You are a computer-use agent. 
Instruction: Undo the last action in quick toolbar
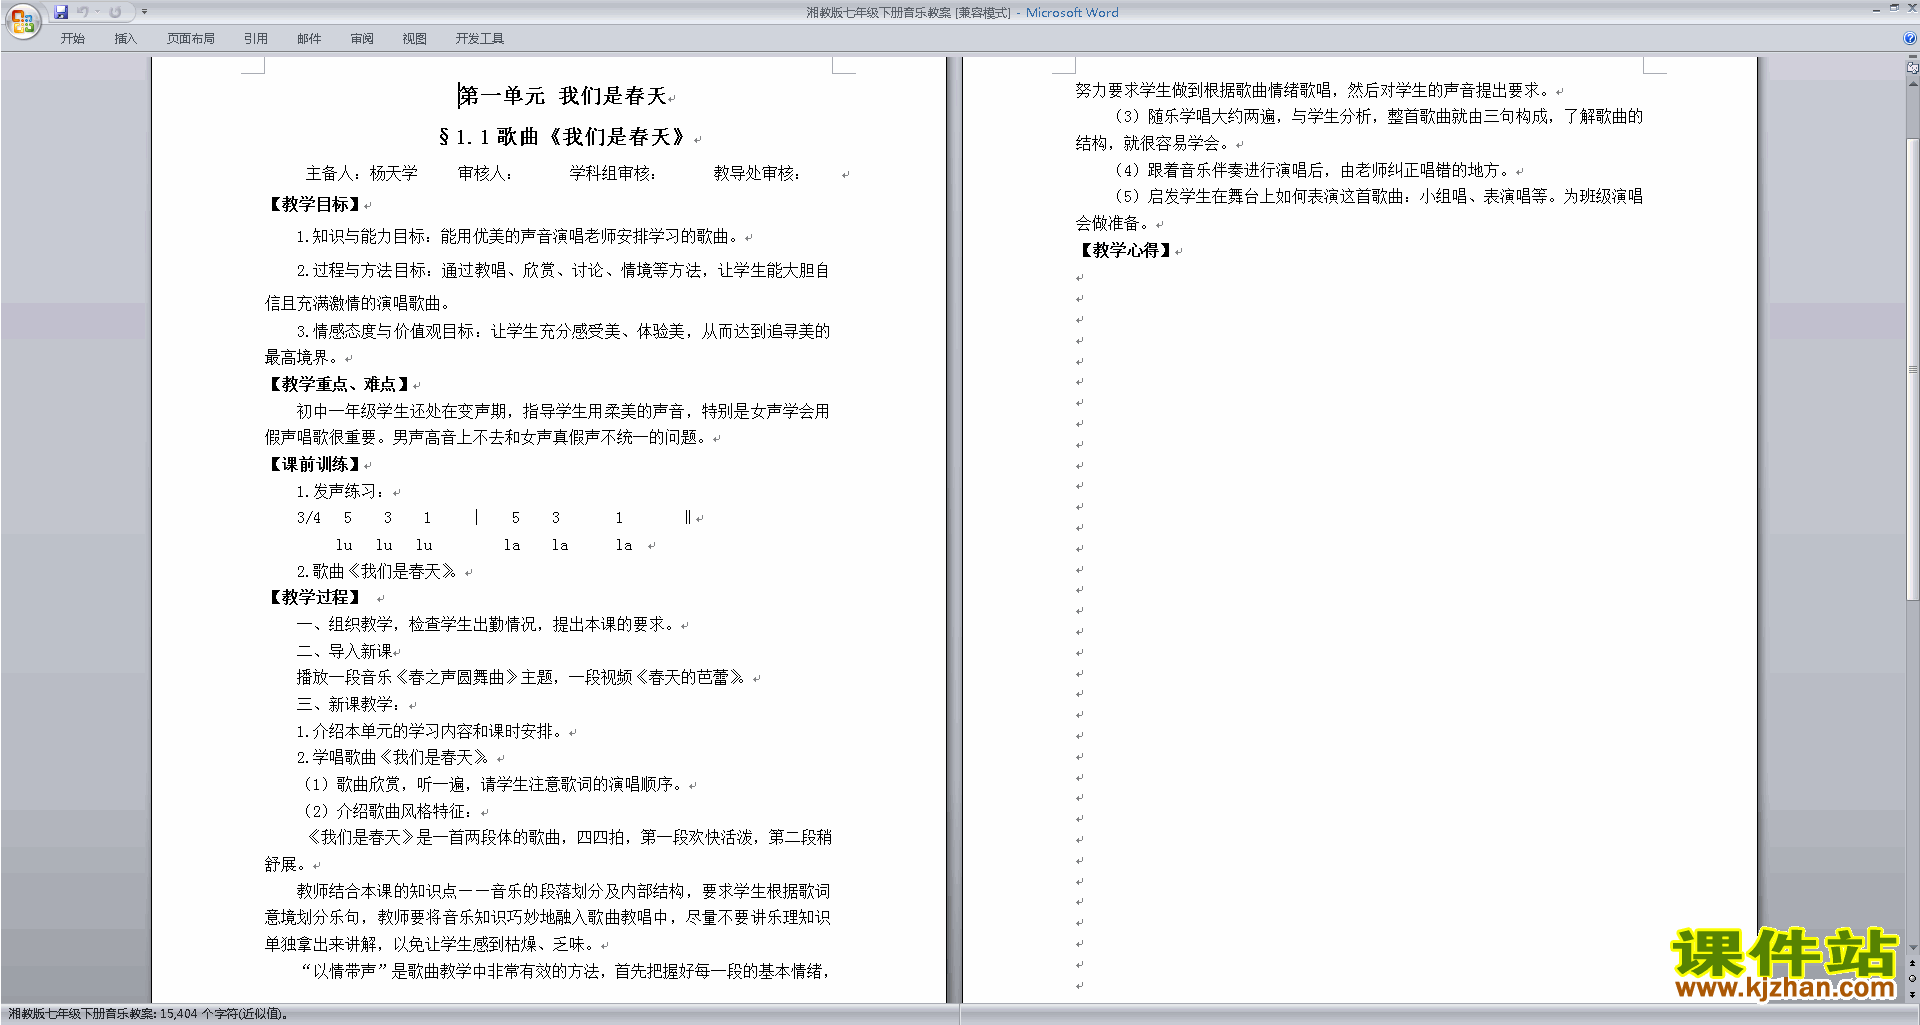(x=83, y=12)
